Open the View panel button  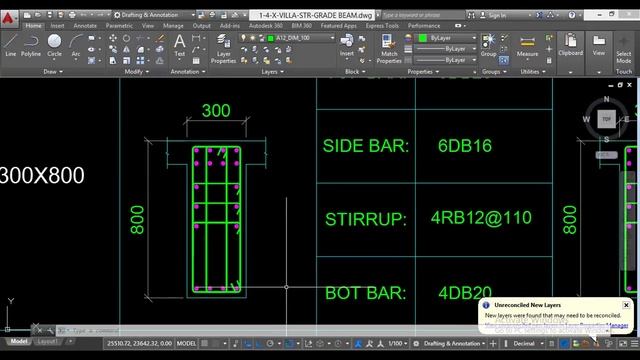pyautogui.click(x=599, y=45)
